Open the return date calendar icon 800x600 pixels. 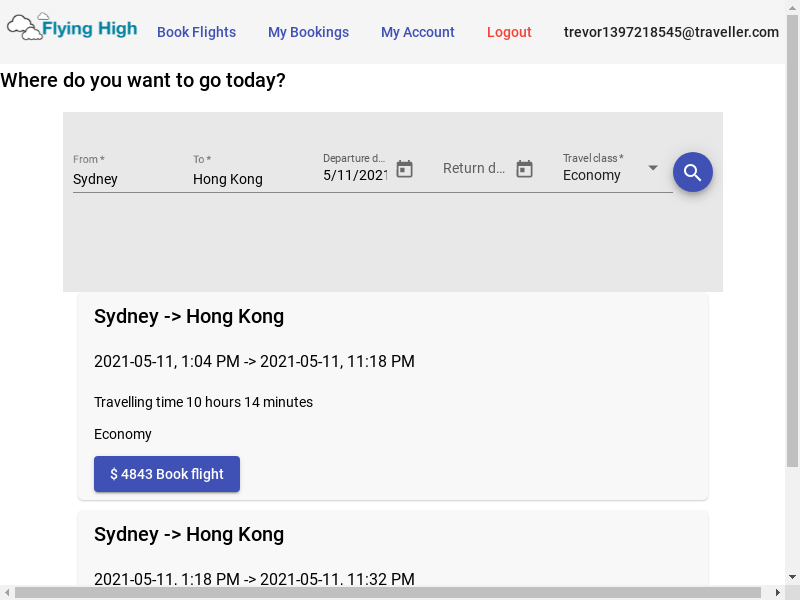(x=524, y=169)
